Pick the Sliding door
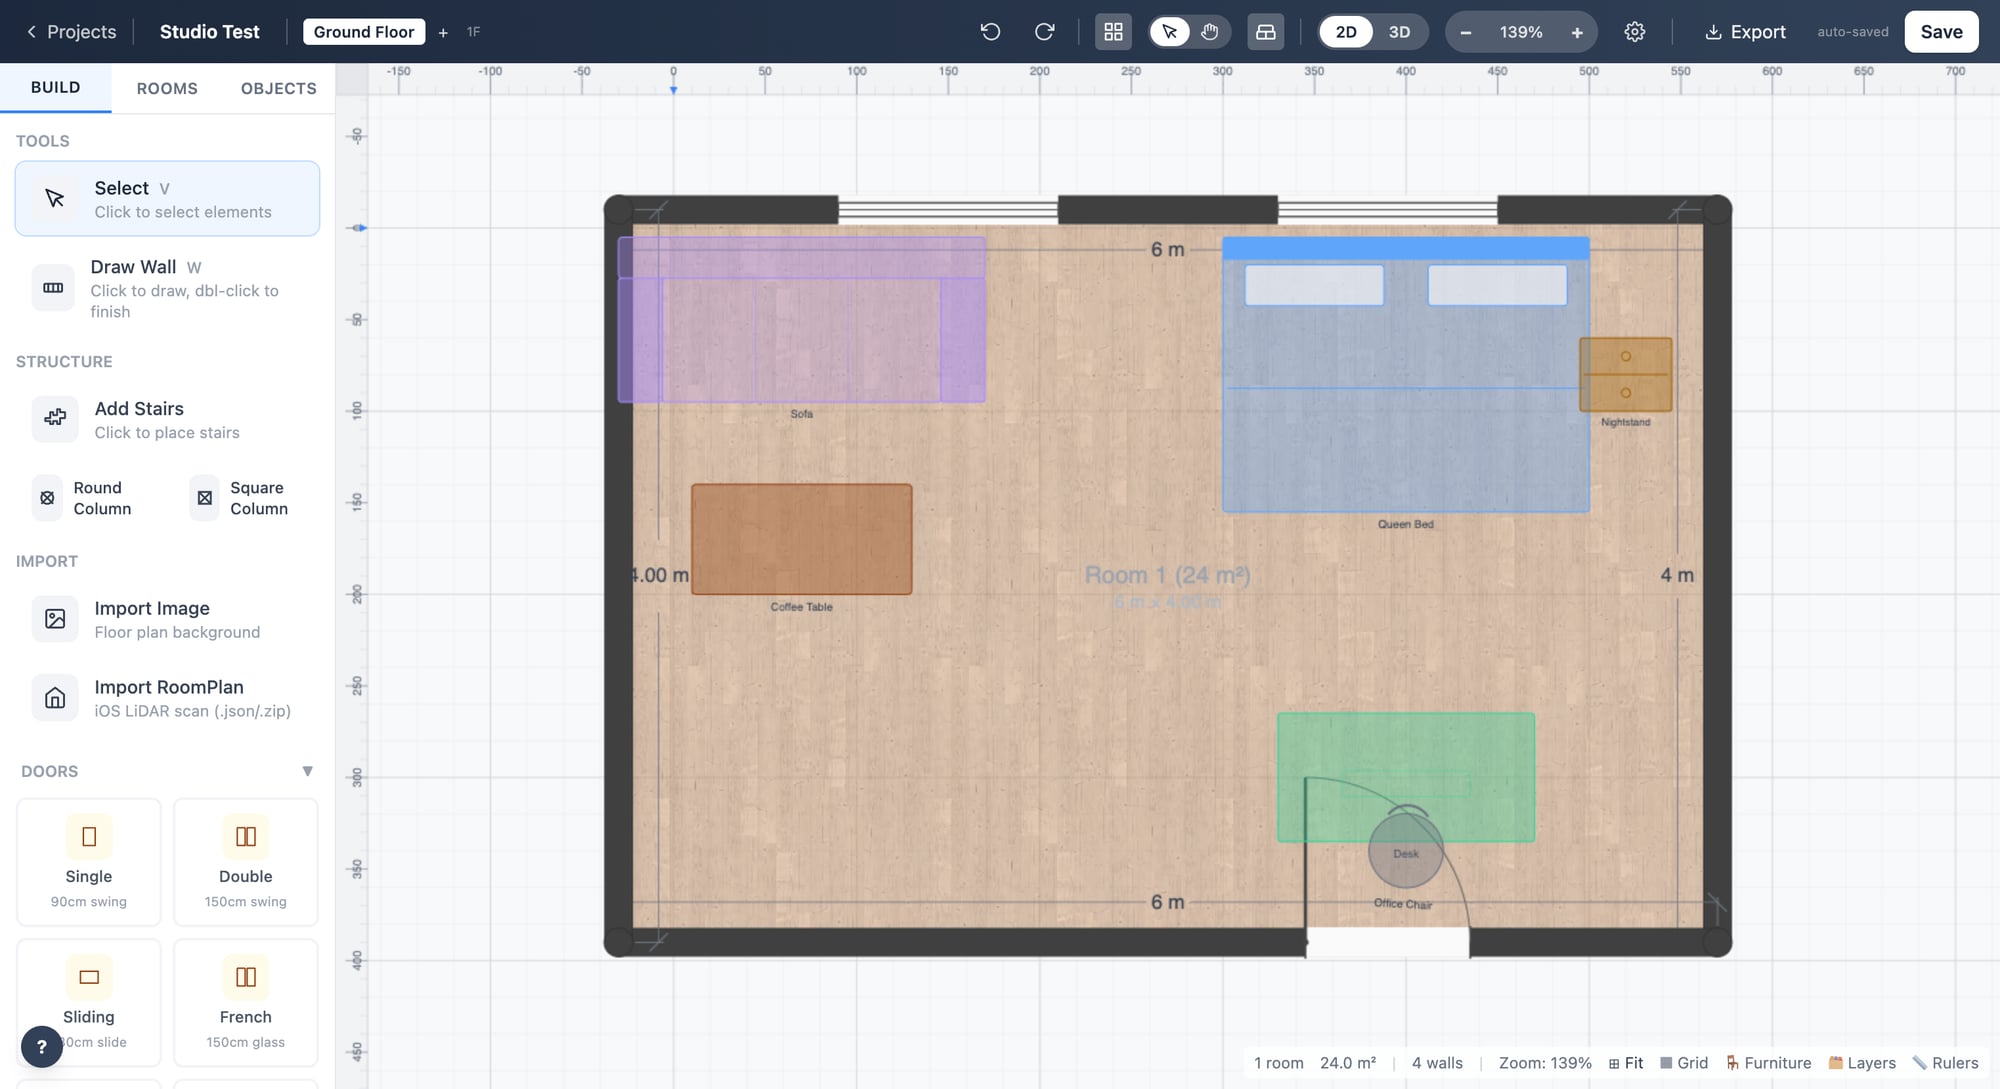The image size is (2000, 1089). (89, 1002)
